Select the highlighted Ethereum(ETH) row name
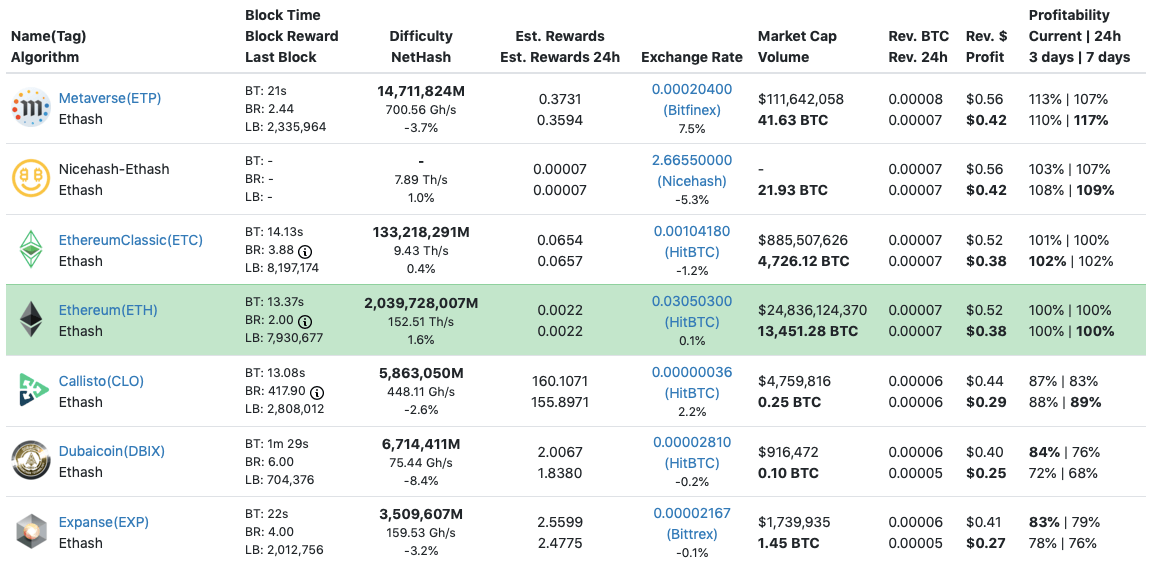Image resolution: width=1157 pixels, height=564 pixels. 108,310
